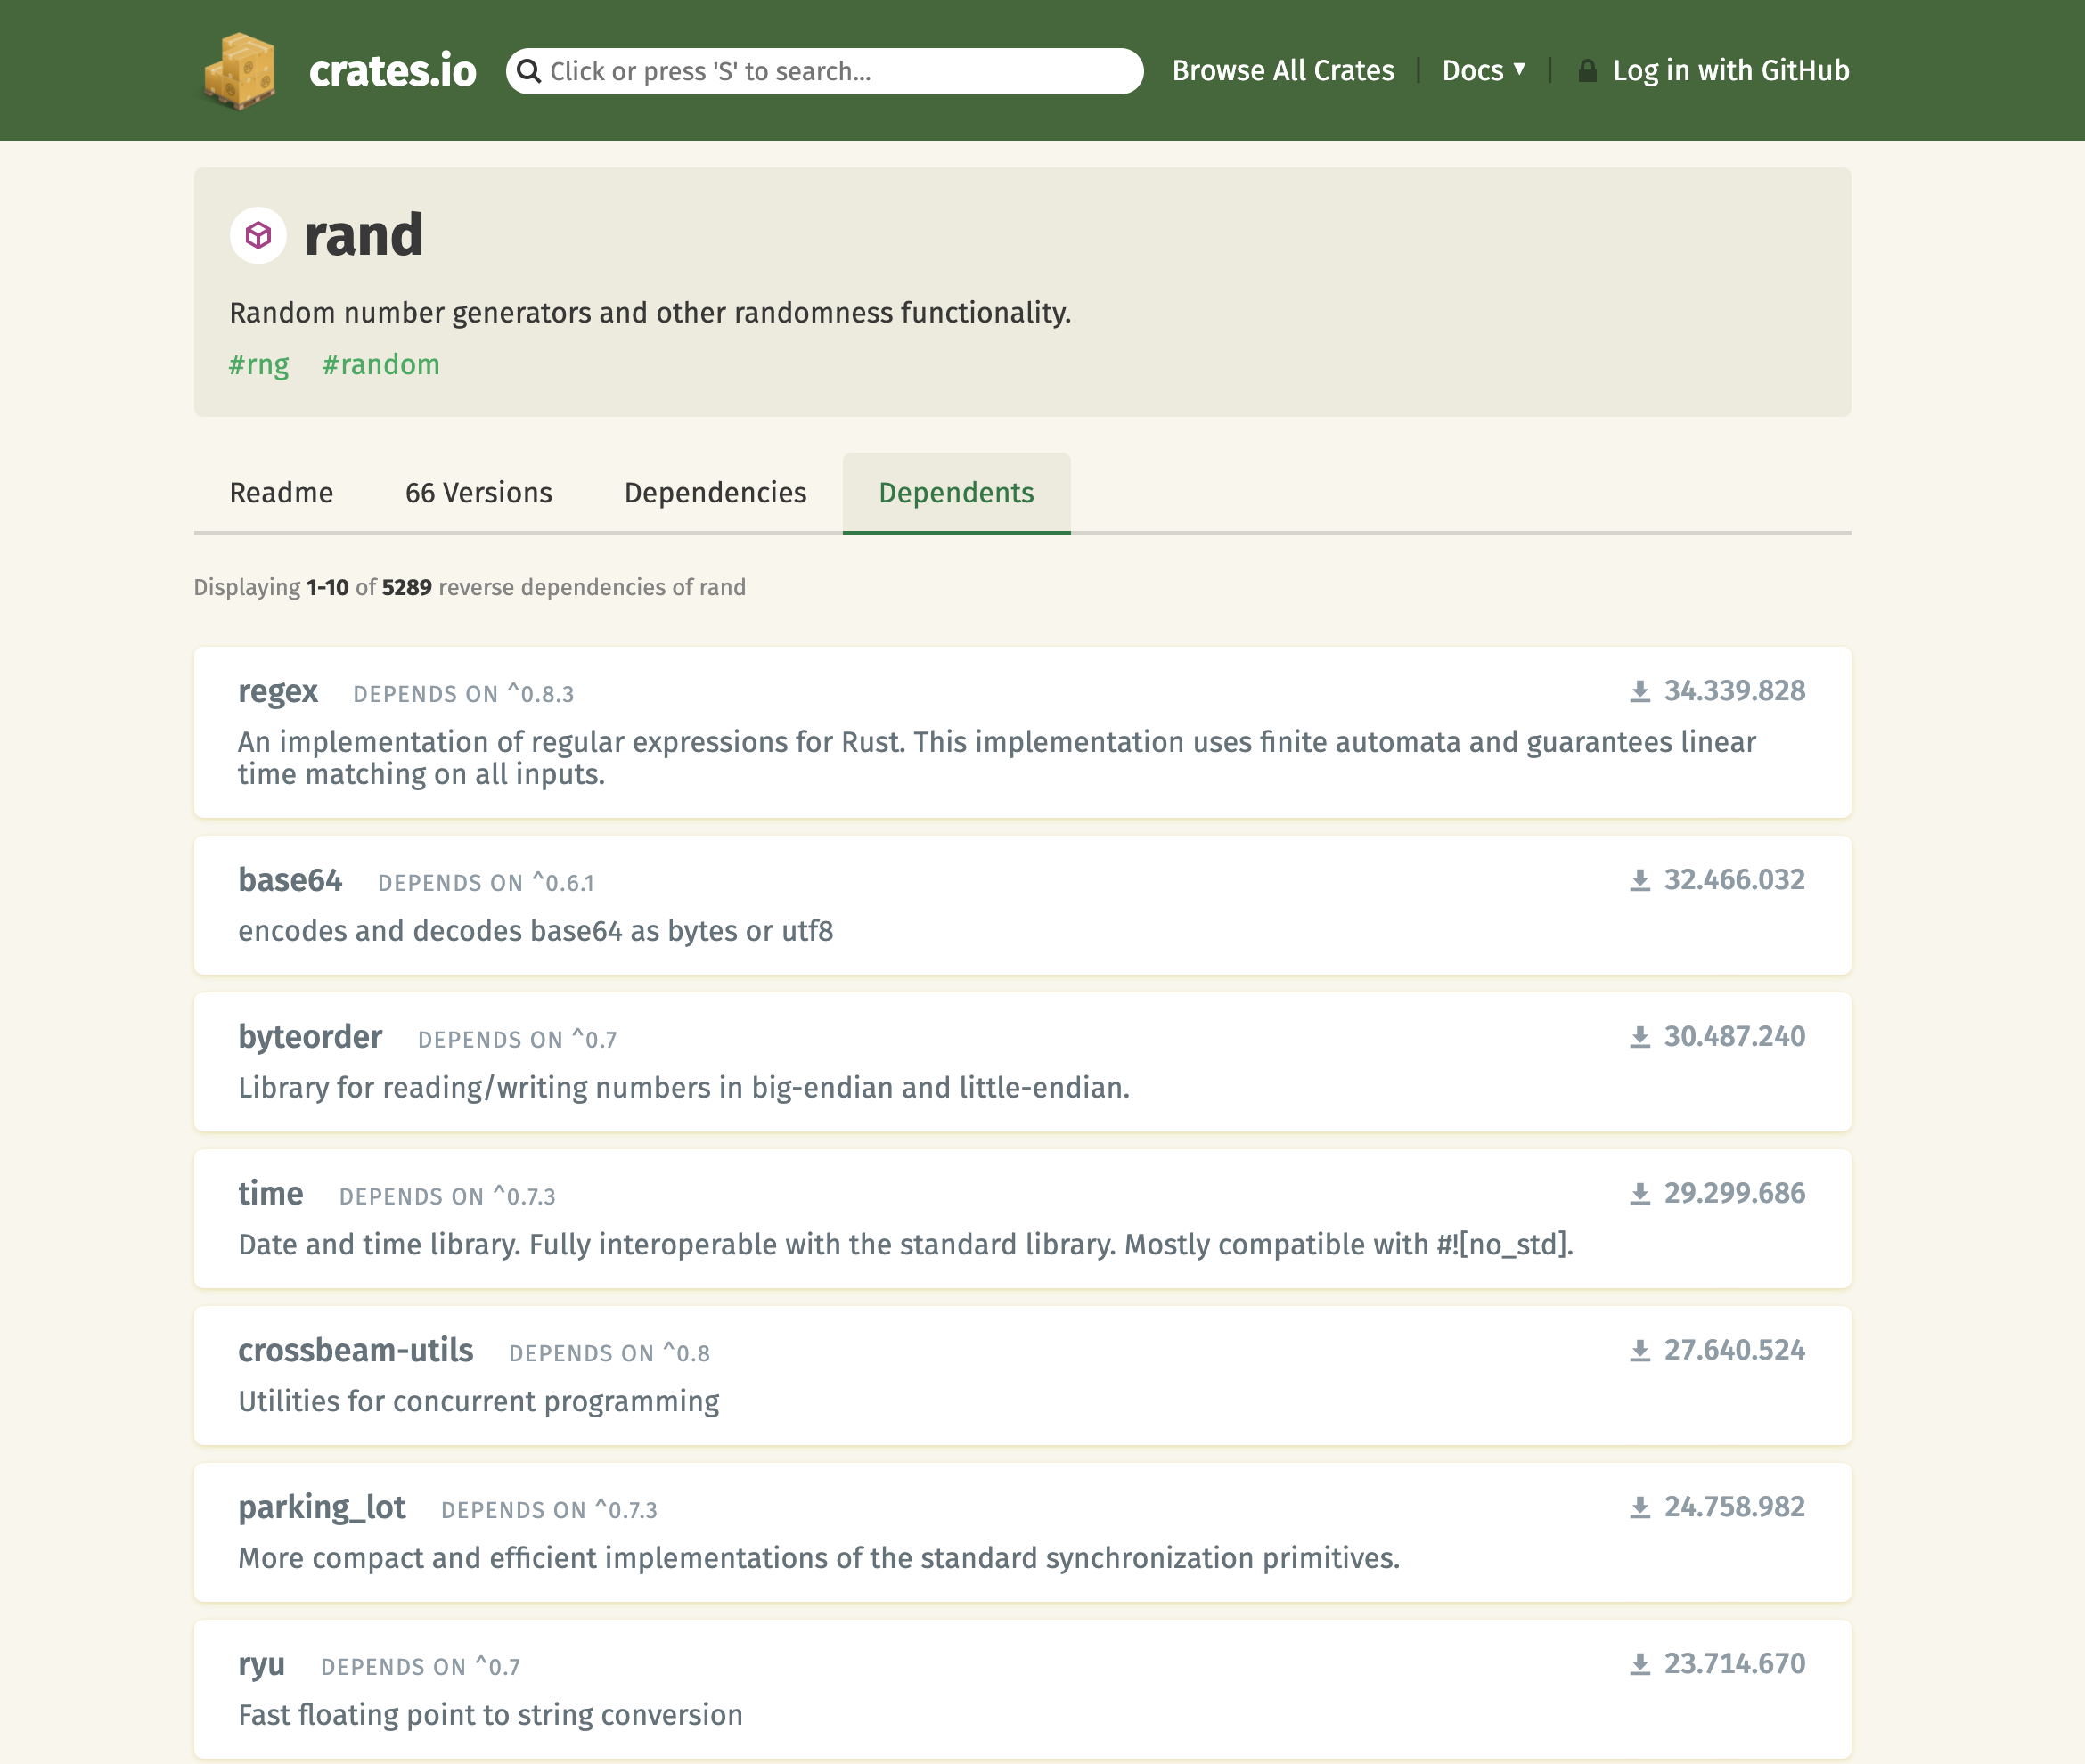Open the #random keyword tag

(x=381, y=365)
